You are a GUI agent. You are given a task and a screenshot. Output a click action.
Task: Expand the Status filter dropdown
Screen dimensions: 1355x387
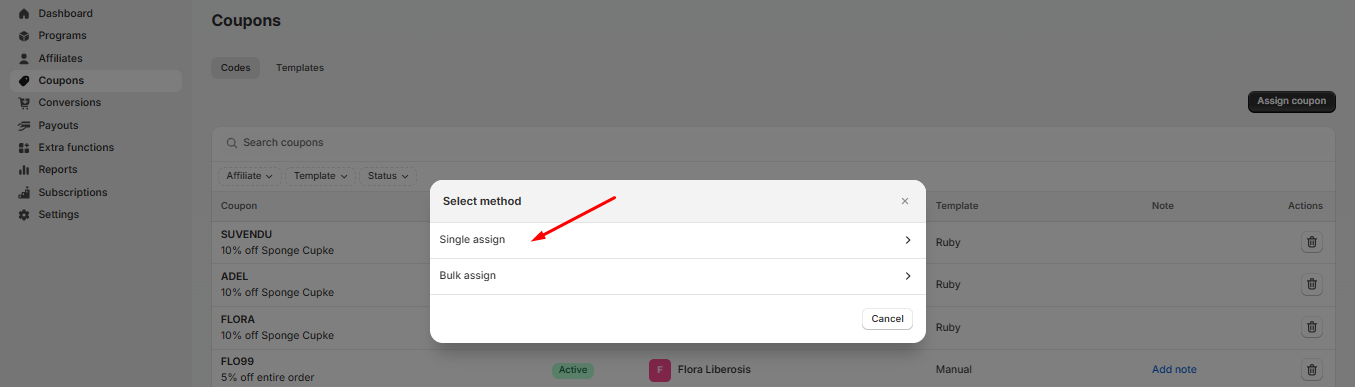[x=388, y=176]
